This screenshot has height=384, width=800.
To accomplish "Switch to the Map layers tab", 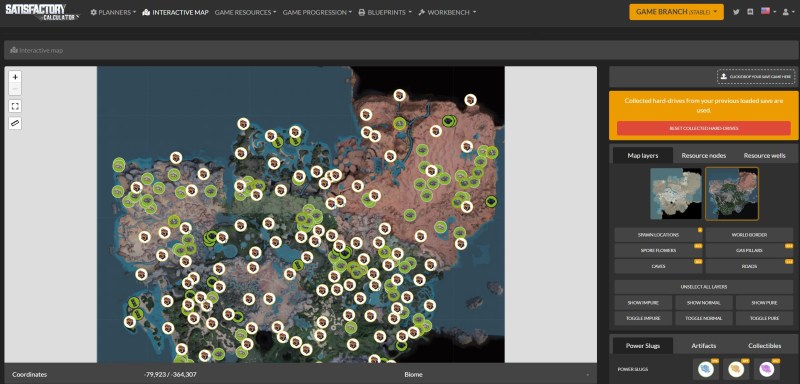I will [x=642, y=156].
